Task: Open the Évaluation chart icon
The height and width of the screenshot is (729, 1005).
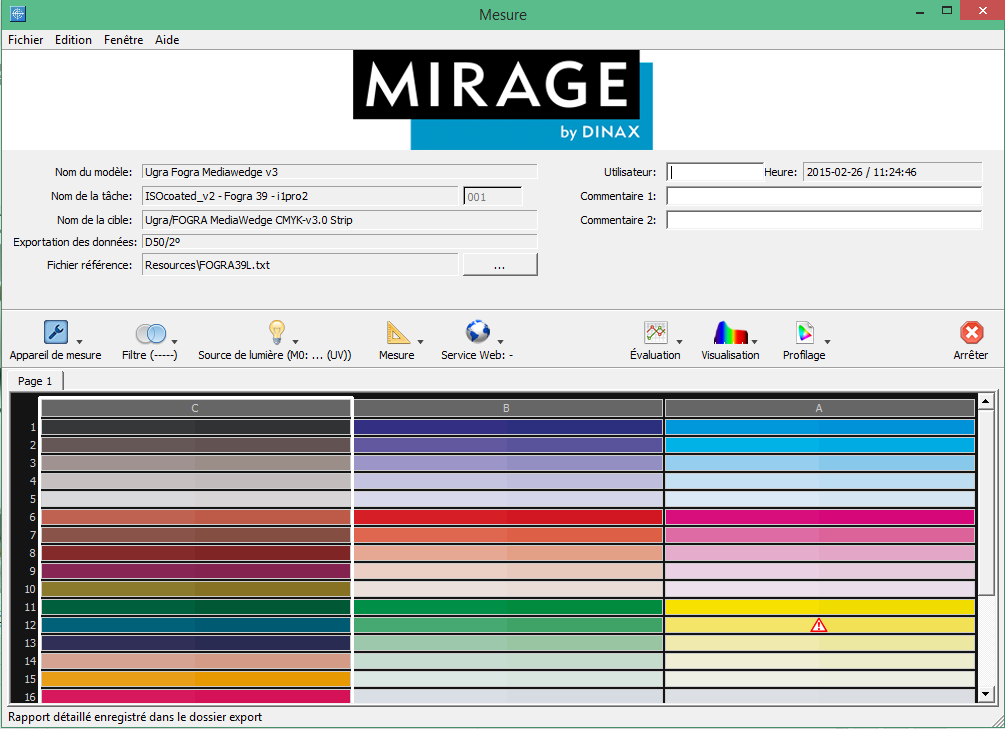Action: [x=656, y=332]
